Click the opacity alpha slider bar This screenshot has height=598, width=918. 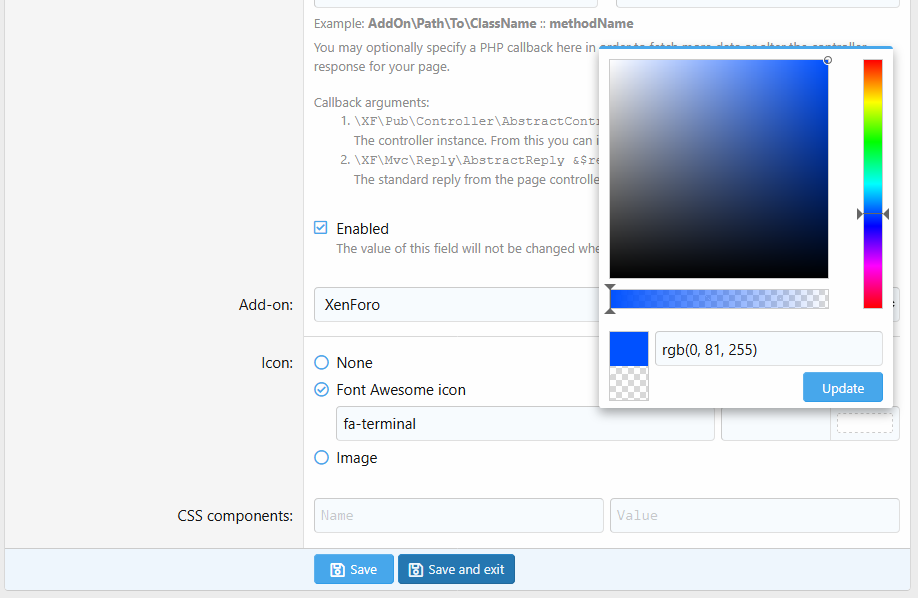[x=719, y=299]
